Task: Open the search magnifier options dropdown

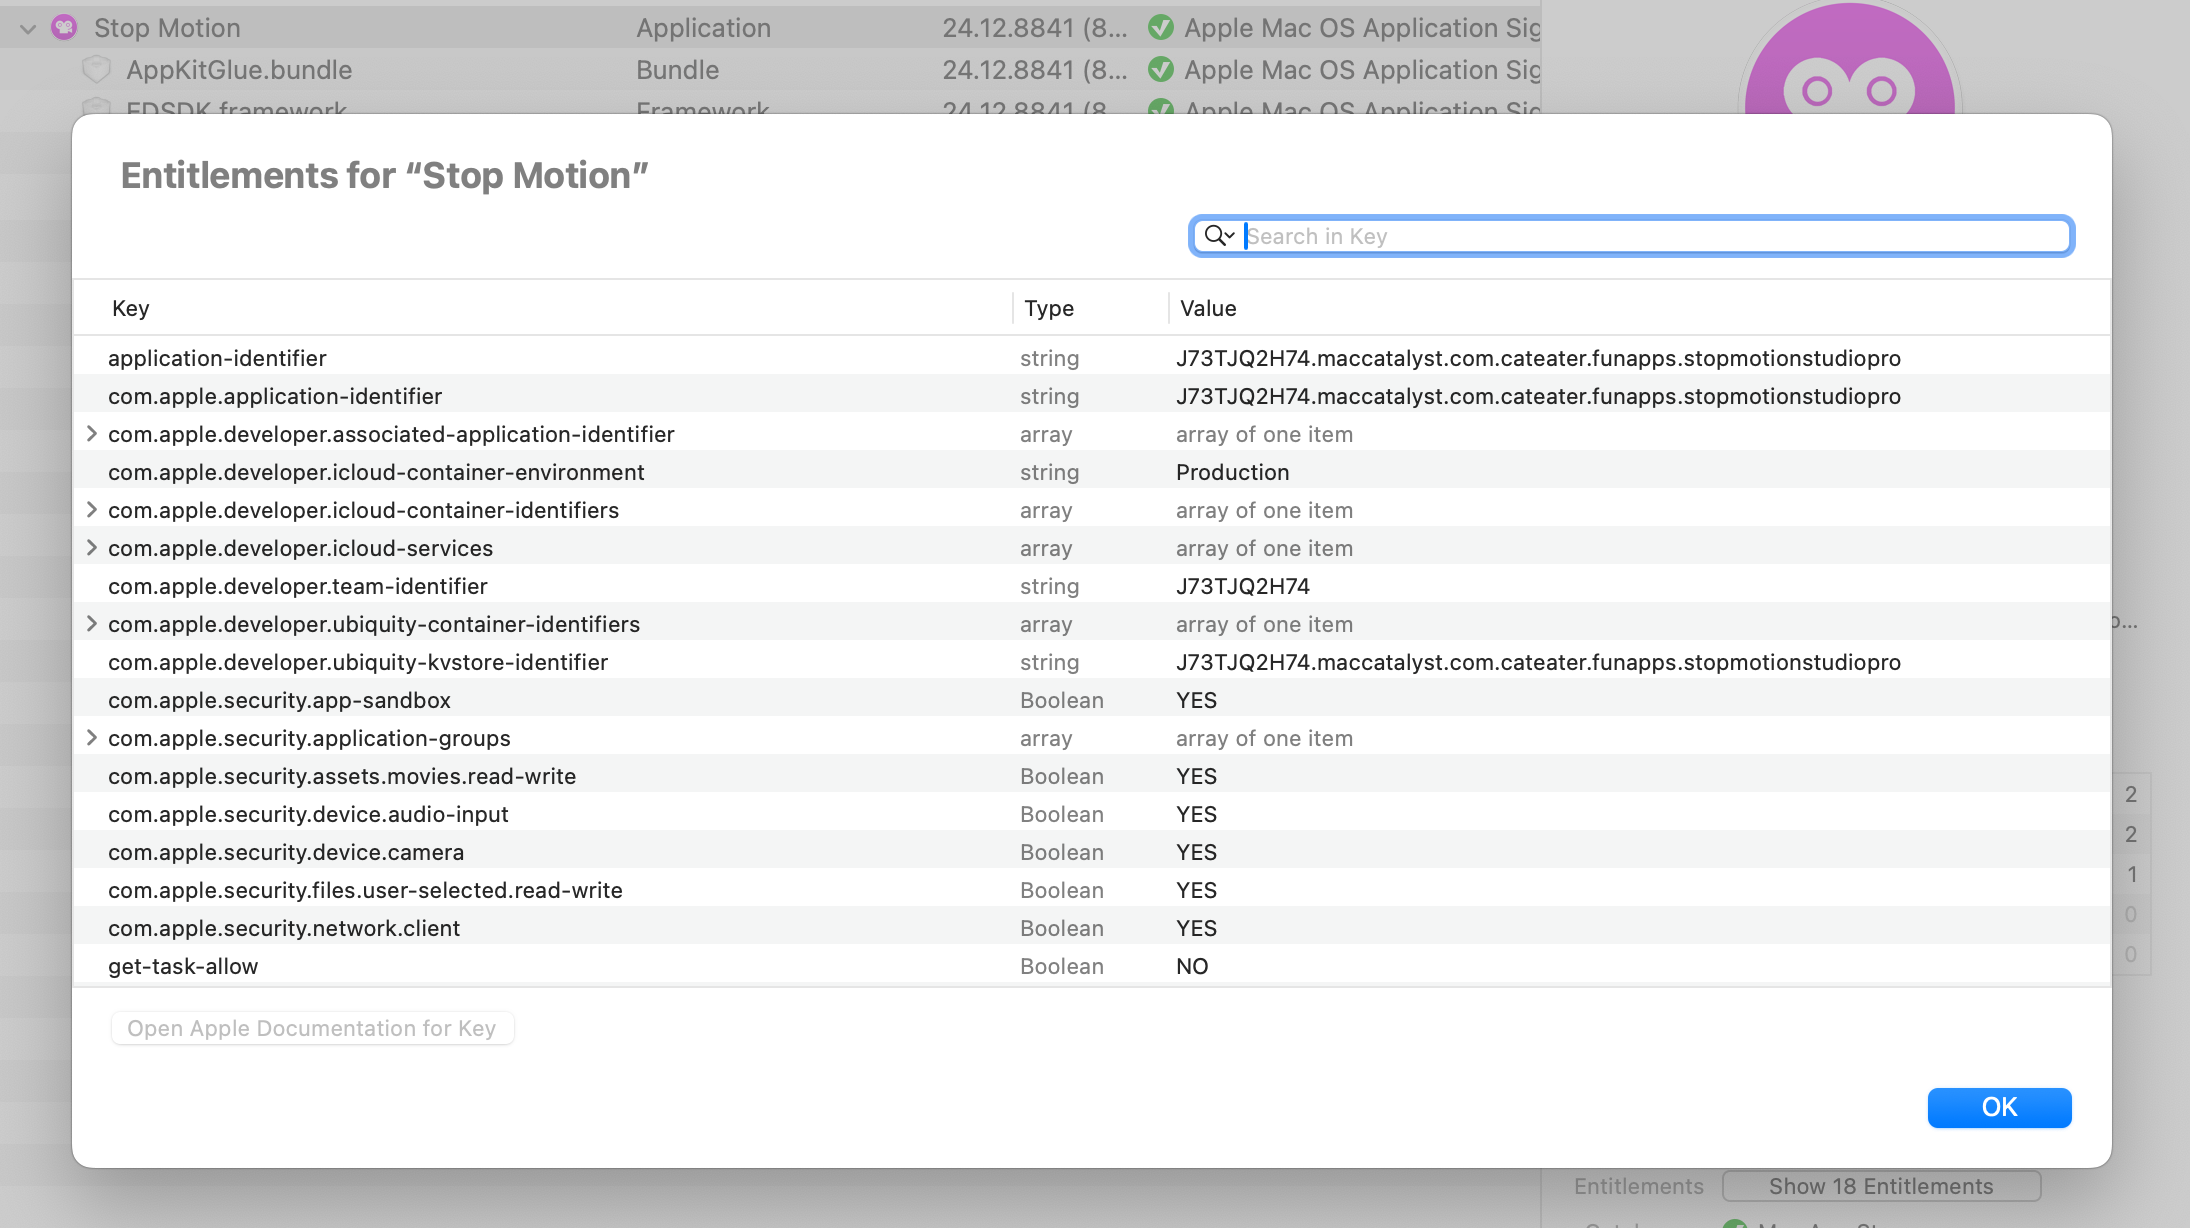Action: pos(1219,236)
